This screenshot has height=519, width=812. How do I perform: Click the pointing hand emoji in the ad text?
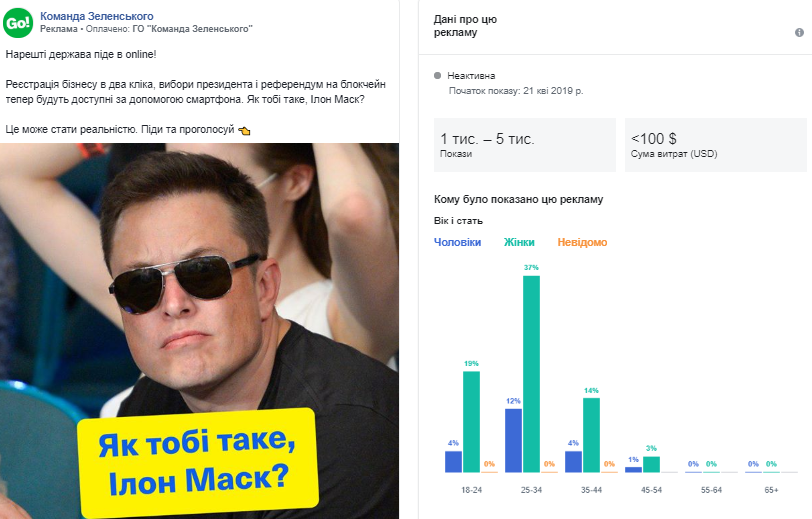click(244, 130)
